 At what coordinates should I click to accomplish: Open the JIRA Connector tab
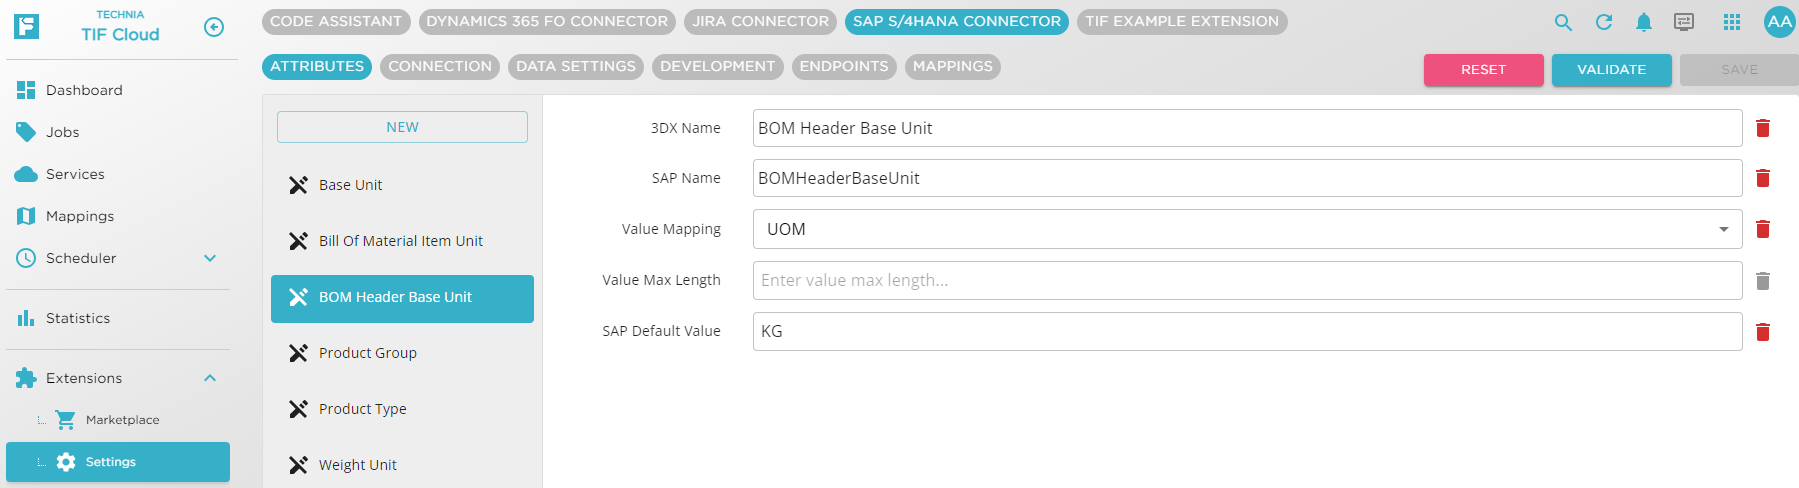pos(760,22)
